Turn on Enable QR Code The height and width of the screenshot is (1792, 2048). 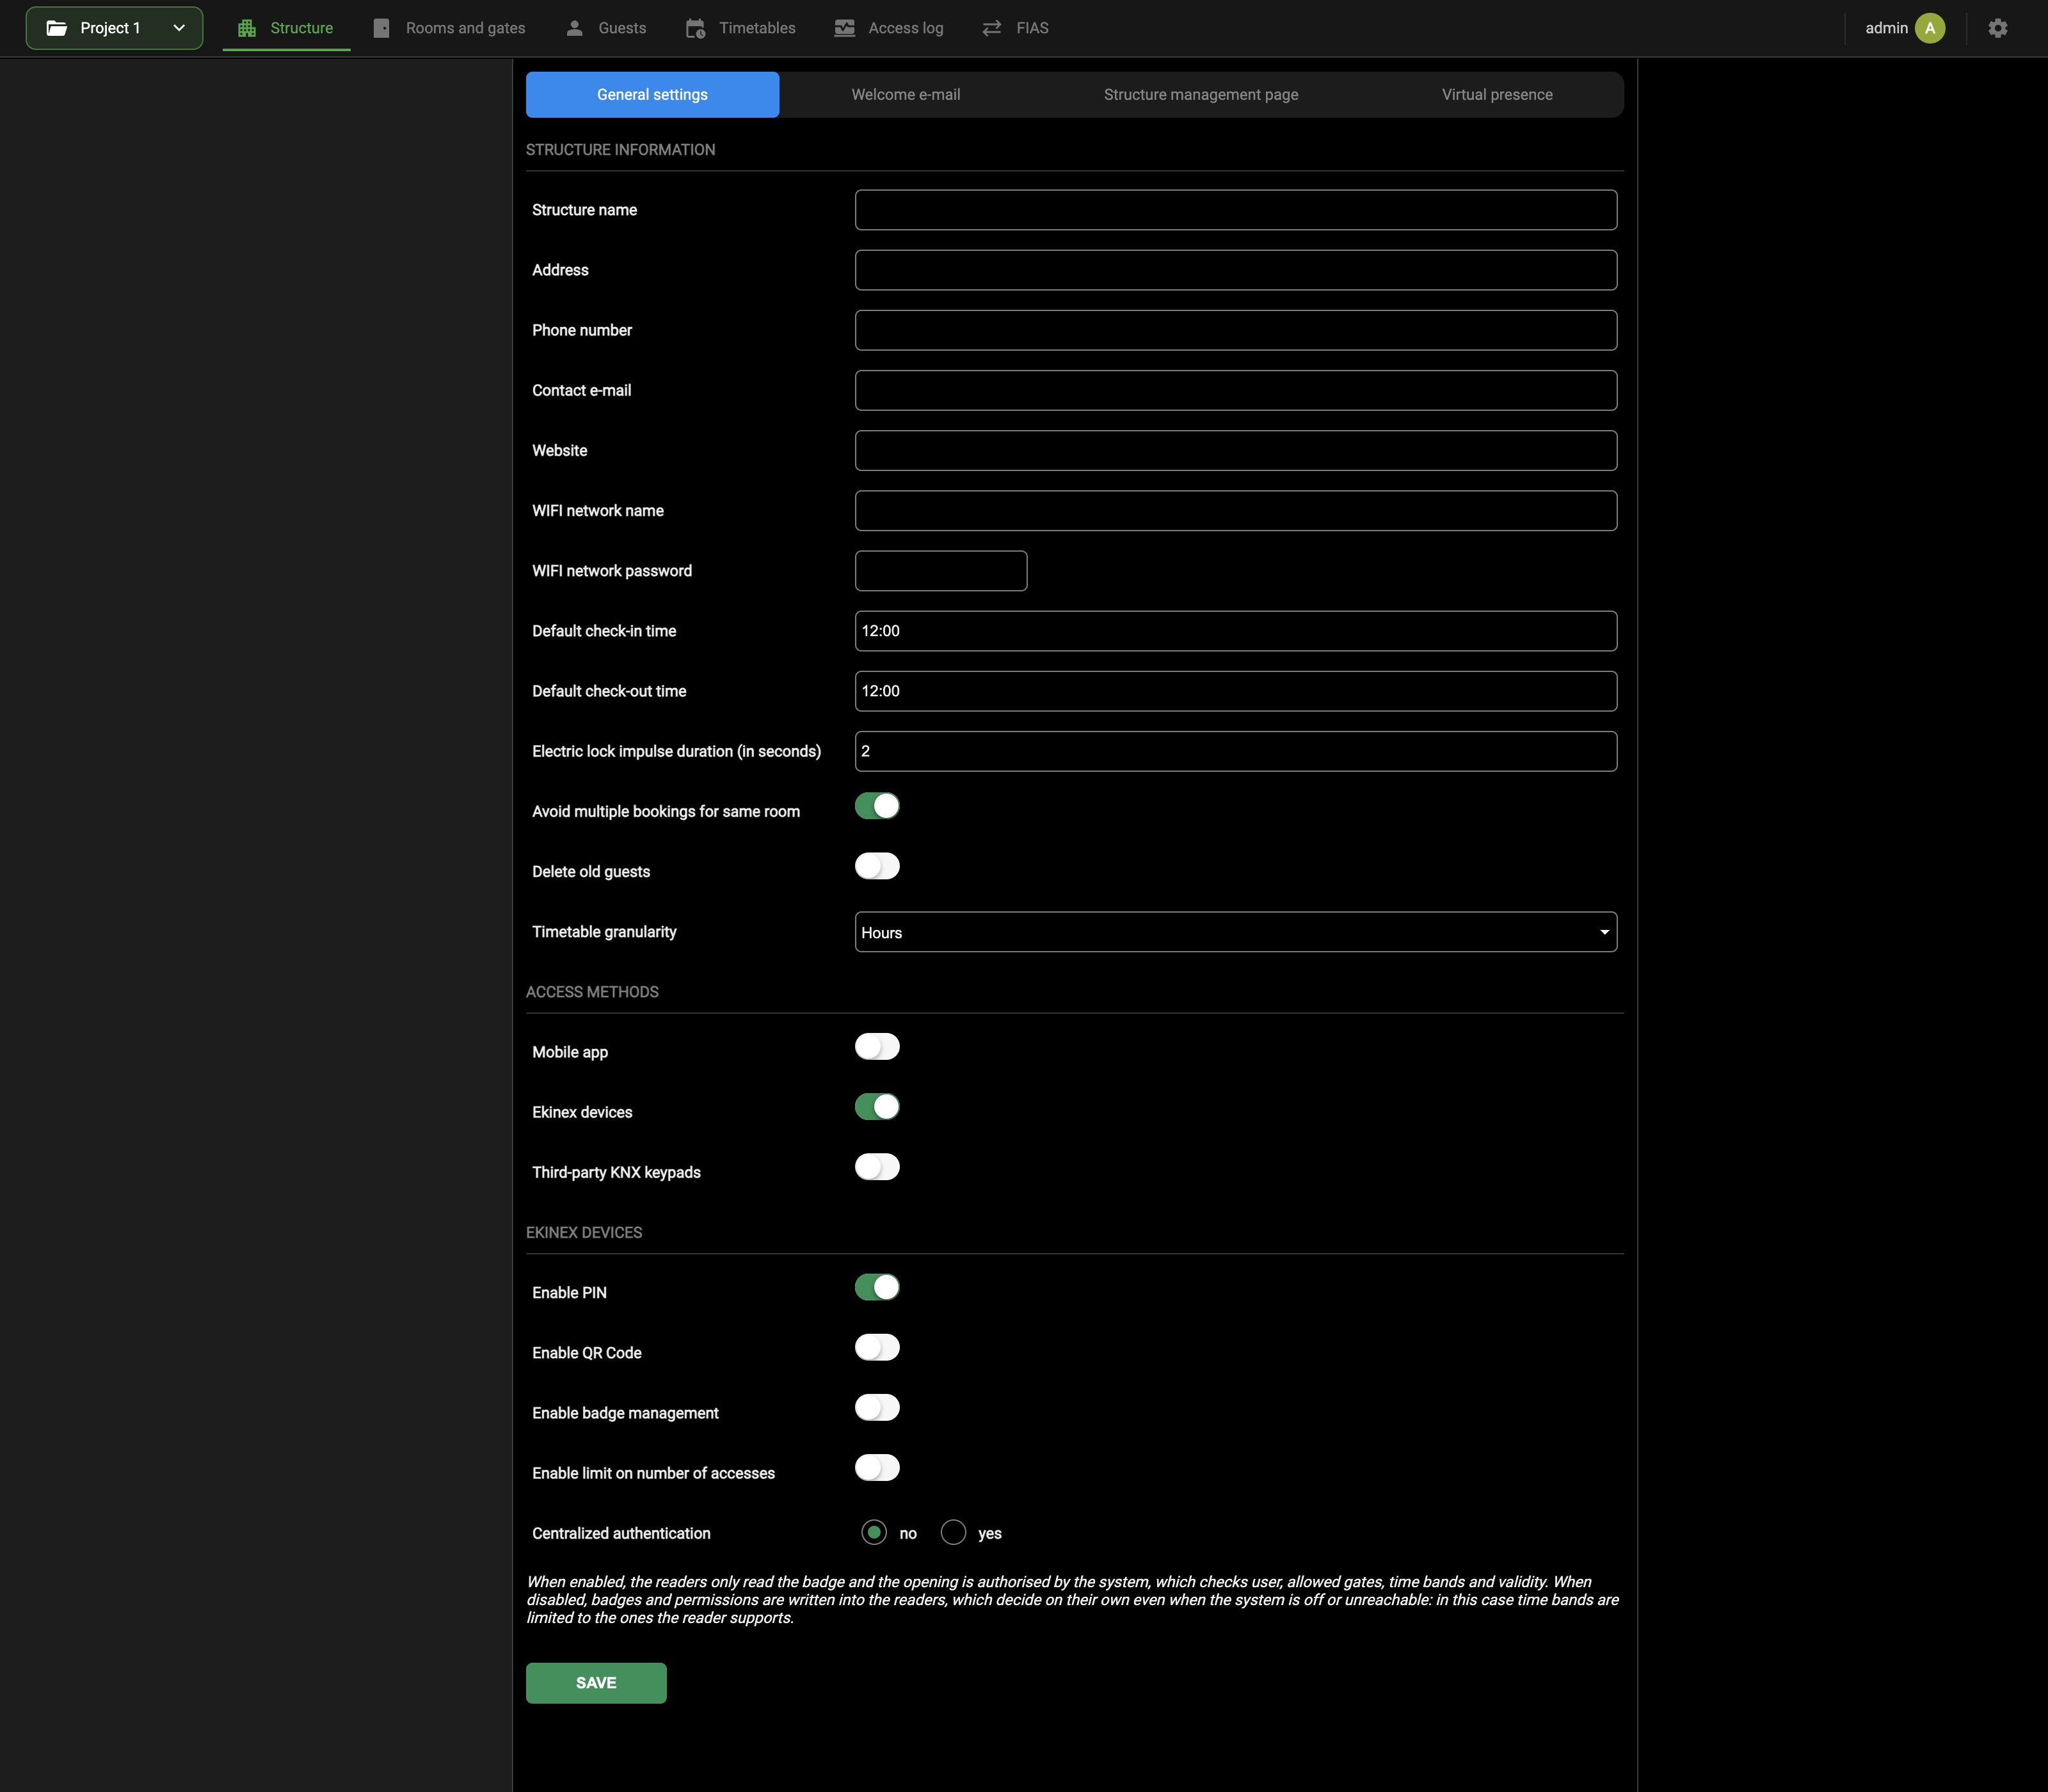click(877, 1347)
